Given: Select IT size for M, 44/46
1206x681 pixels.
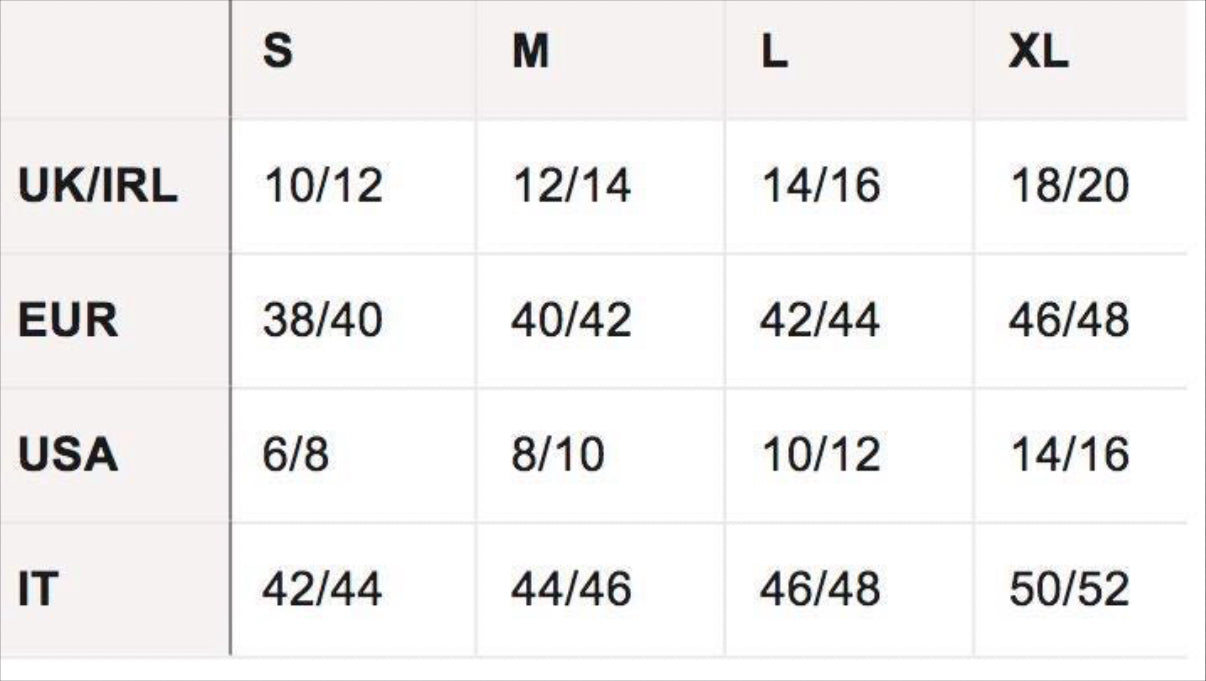Looking at the screenshot, I should pyautogui.click(x=572, y=590).
